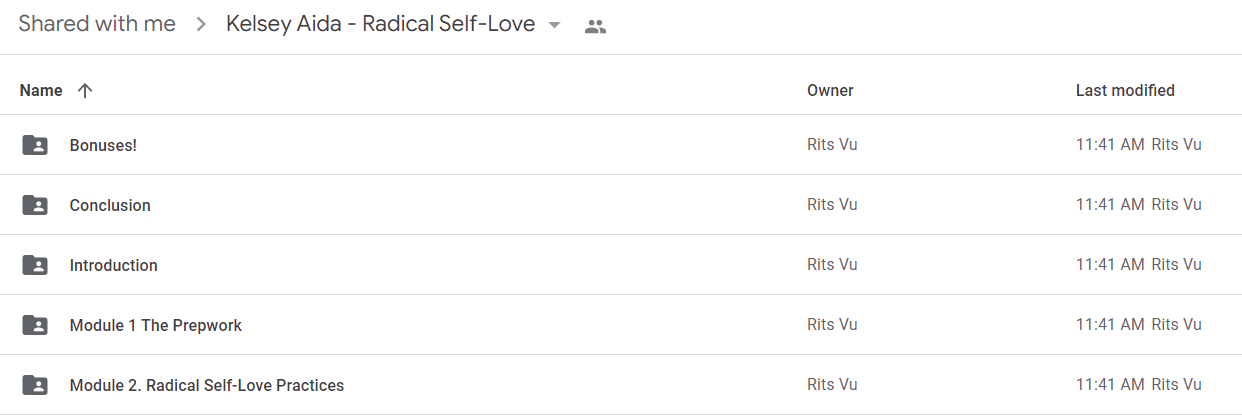Select the Bonuses! folder row
Screen dimensions: 1242x417
pos(621,145)
